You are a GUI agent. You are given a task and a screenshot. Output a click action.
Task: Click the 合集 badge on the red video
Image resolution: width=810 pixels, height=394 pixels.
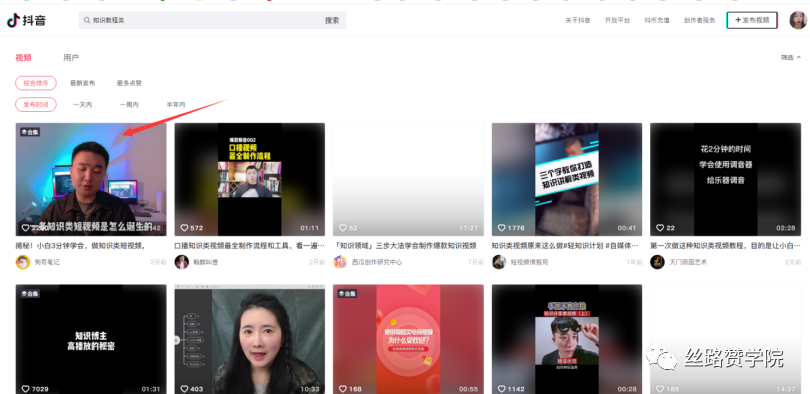(x=347, y=294)
